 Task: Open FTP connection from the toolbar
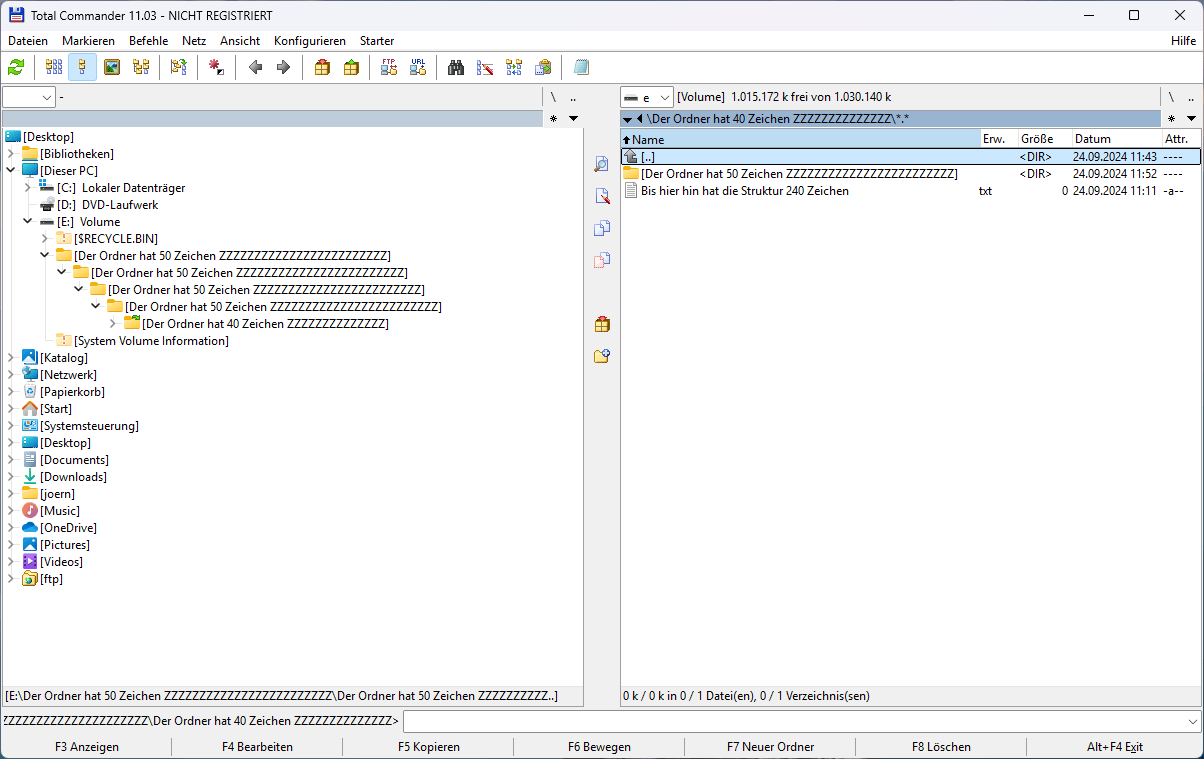tap(389, 67)
